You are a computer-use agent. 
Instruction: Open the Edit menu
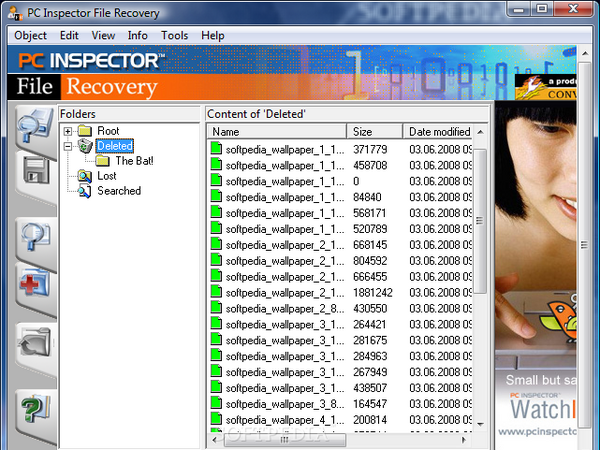(x=69, y=36)
